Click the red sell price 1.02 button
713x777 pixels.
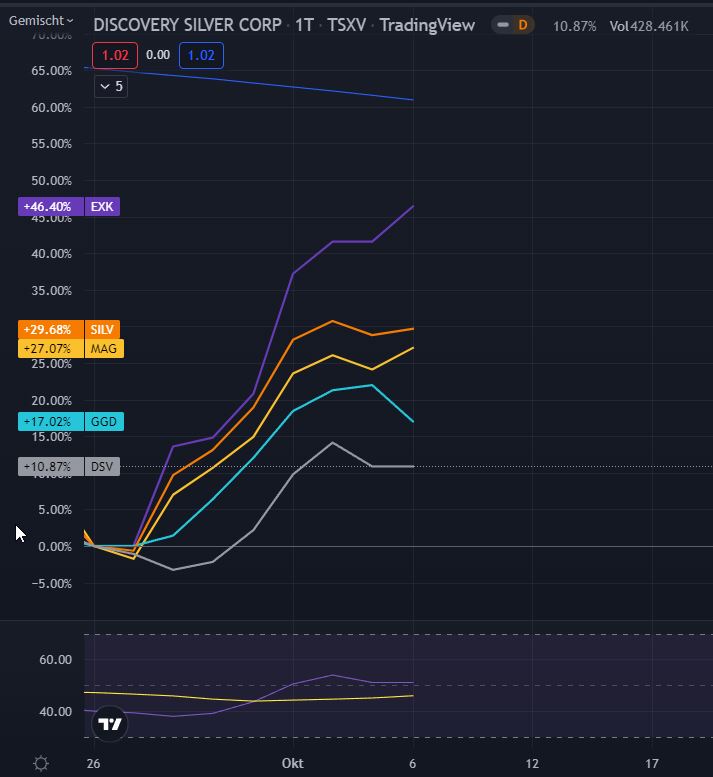pos(114,56)
